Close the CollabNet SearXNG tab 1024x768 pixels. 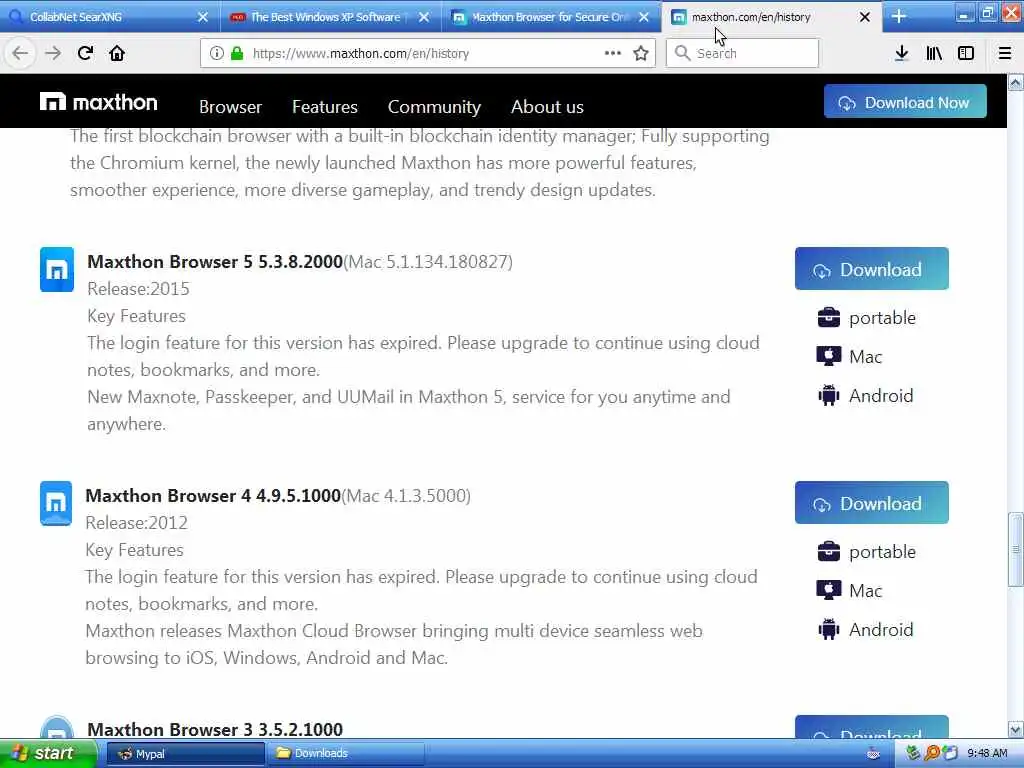click(x=203, y=17)
